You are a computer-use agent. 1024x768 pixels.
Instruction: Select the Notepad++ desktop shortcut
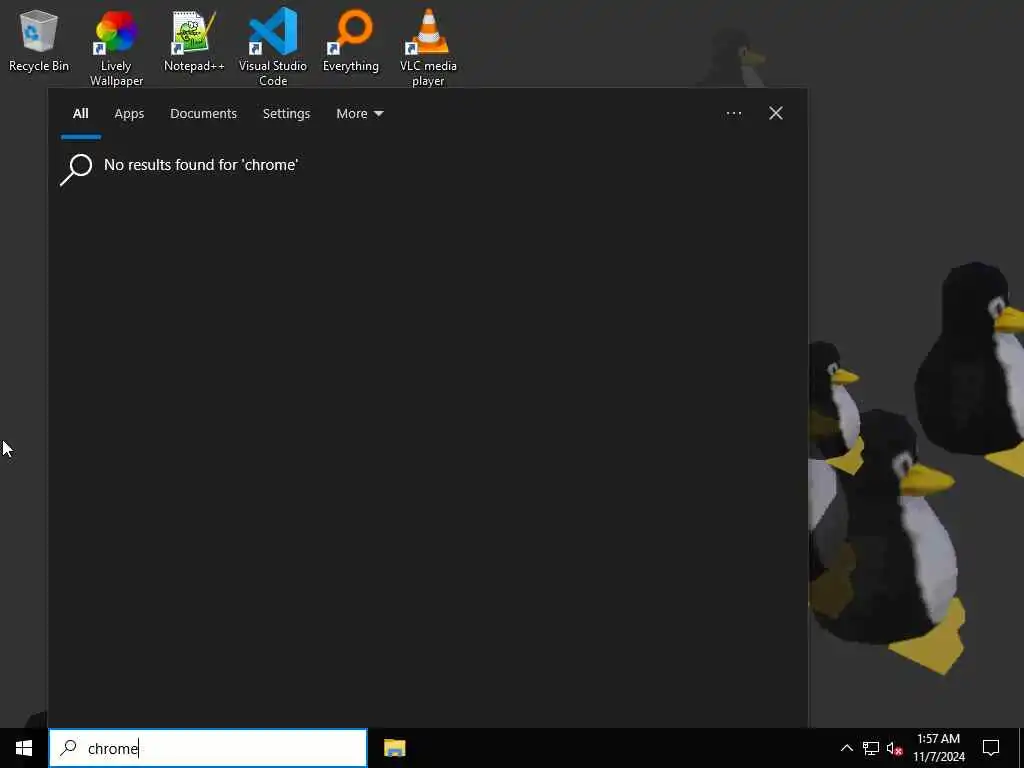click(x=194, y=40)
